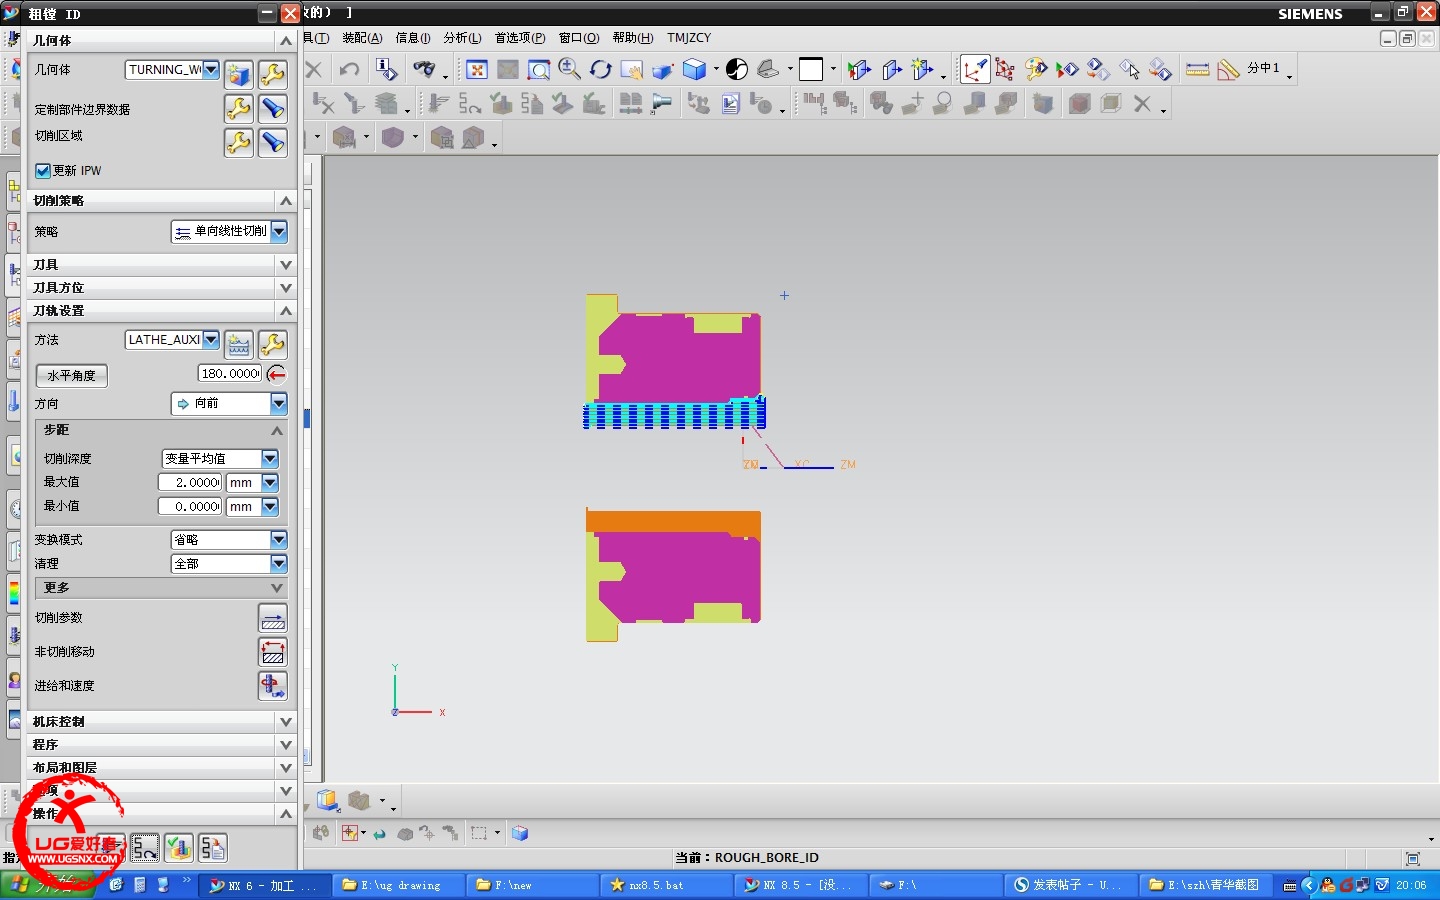Click Verify tool path icon in 操作
Viewport: 1440px width, 900px height.
pyautogui.click(x=179, y=848)
